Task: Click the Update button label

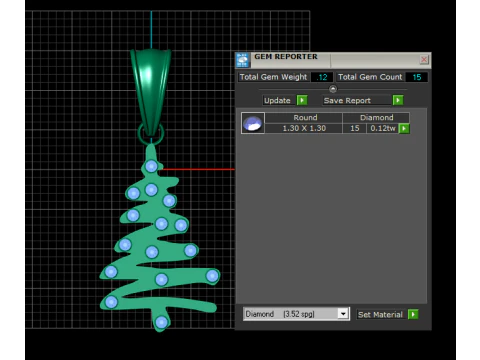Action: (x=277, y=101)
